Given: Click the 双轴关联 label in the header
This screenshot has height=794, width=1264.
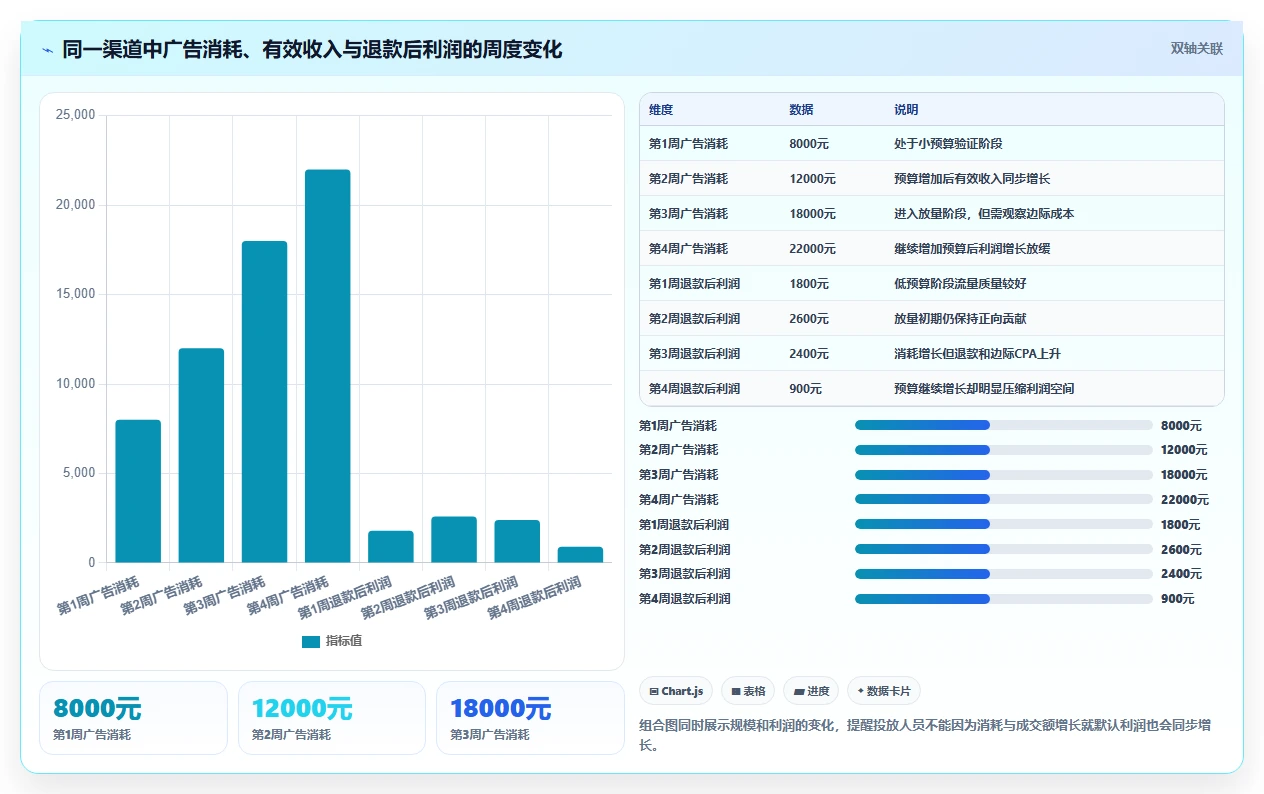Looking at the screenshot, I should [x=1197, y=48].
